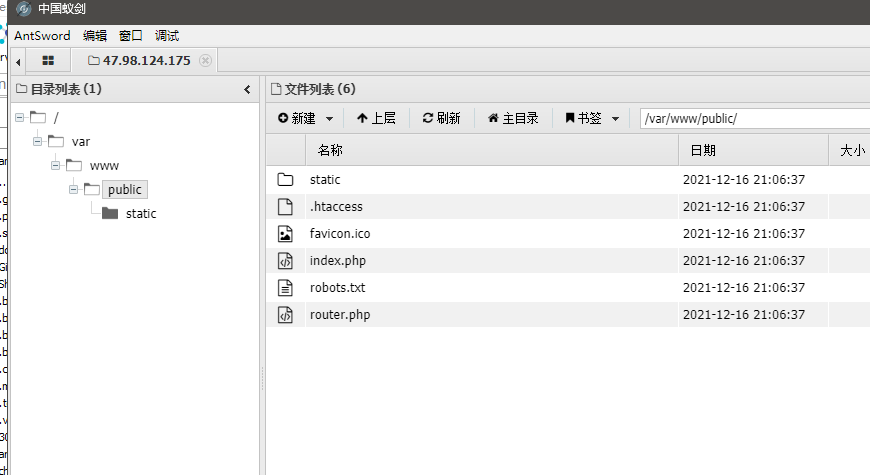Image resolution: width=870 pixels, height=475 pixels.
Task: Select the index.php code file icon
Action: tap(285, 261)
